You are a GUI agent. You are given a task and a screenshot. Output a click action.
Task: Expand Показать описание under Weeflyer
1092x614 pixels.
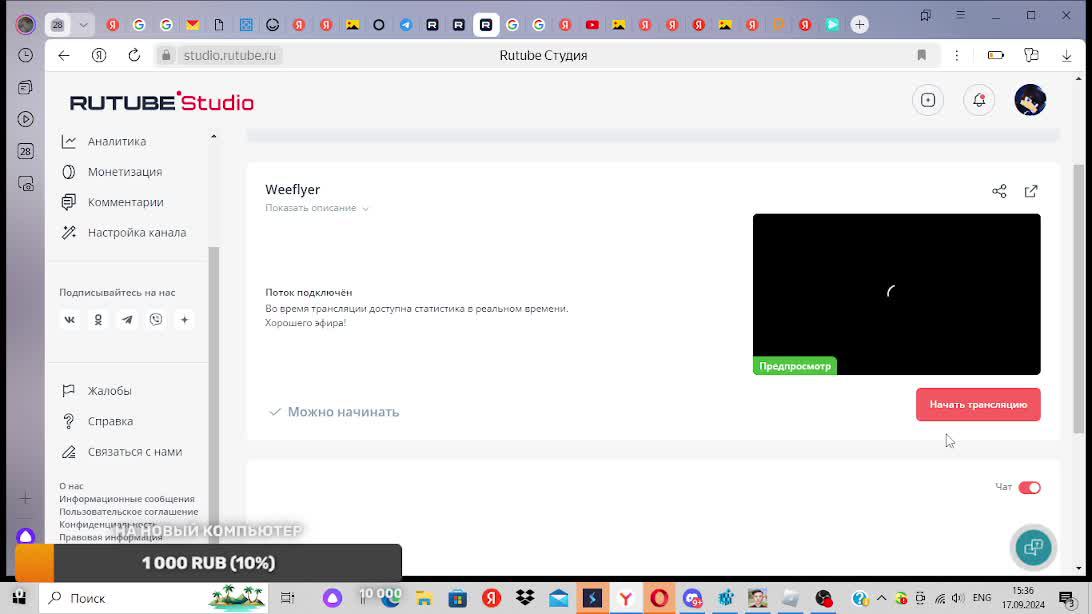pyautogui.click(x=317, y=208)
